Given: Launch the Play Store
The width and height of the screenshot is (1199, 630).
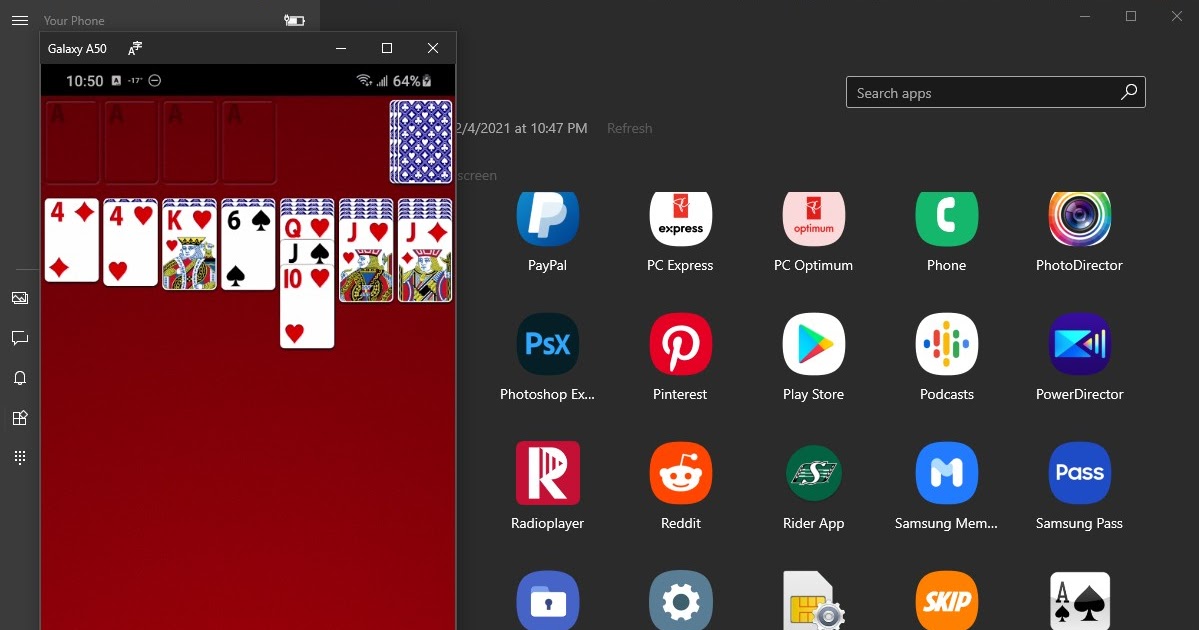Looking at the screenshot, I should pyautogui.click(x=813, y=343).
